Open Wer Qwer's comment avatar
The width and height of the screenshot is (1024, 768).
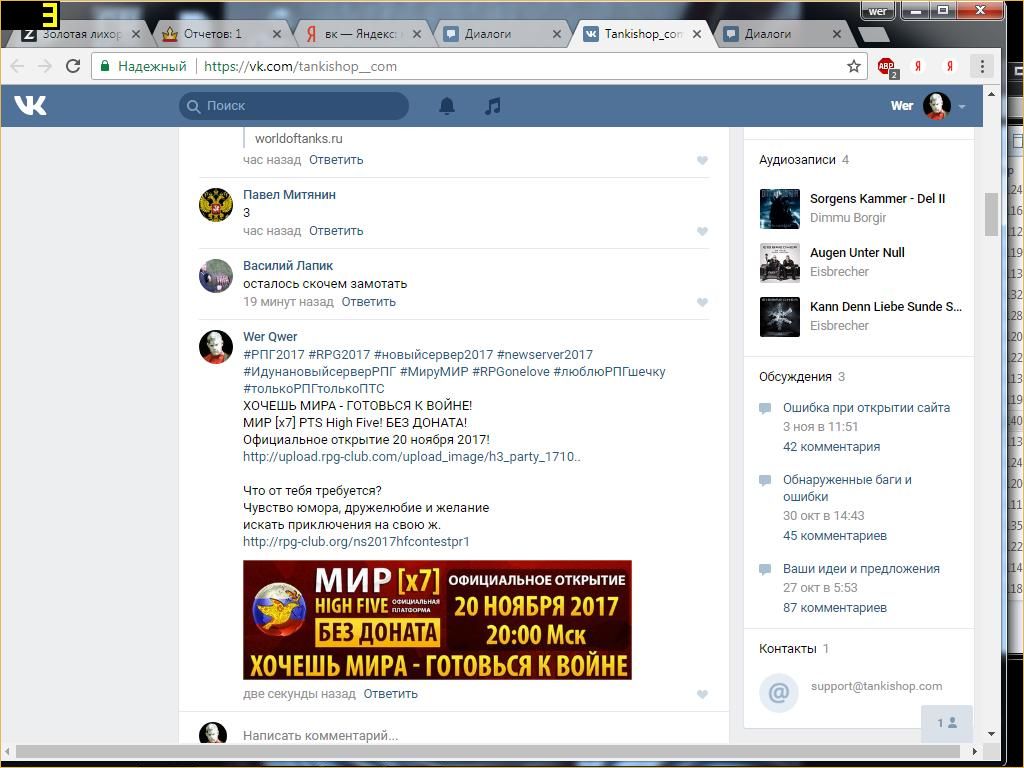point(216,347)
